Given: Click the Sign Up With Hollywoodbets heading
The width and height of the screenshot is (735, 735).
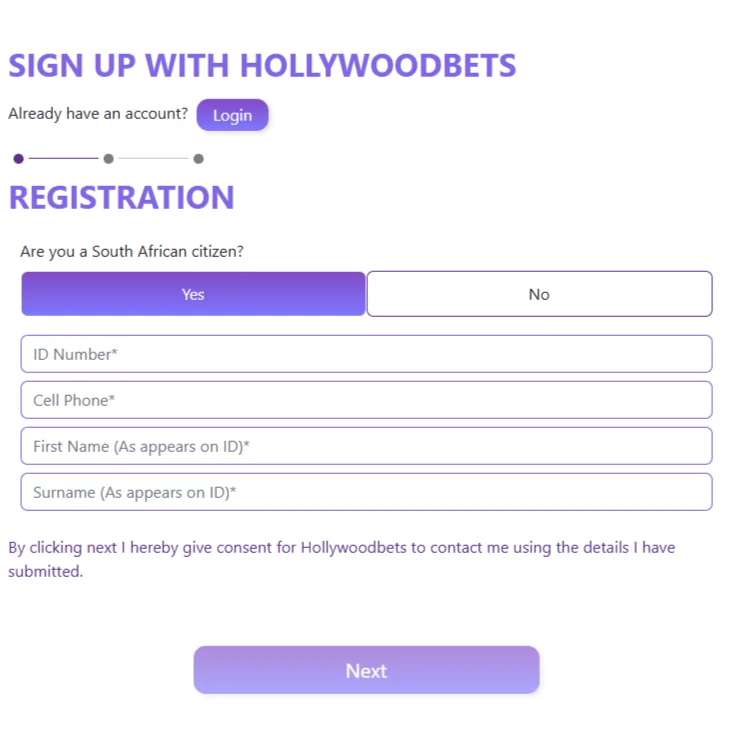Looking at the screenshot, I should tap(262, 66).
